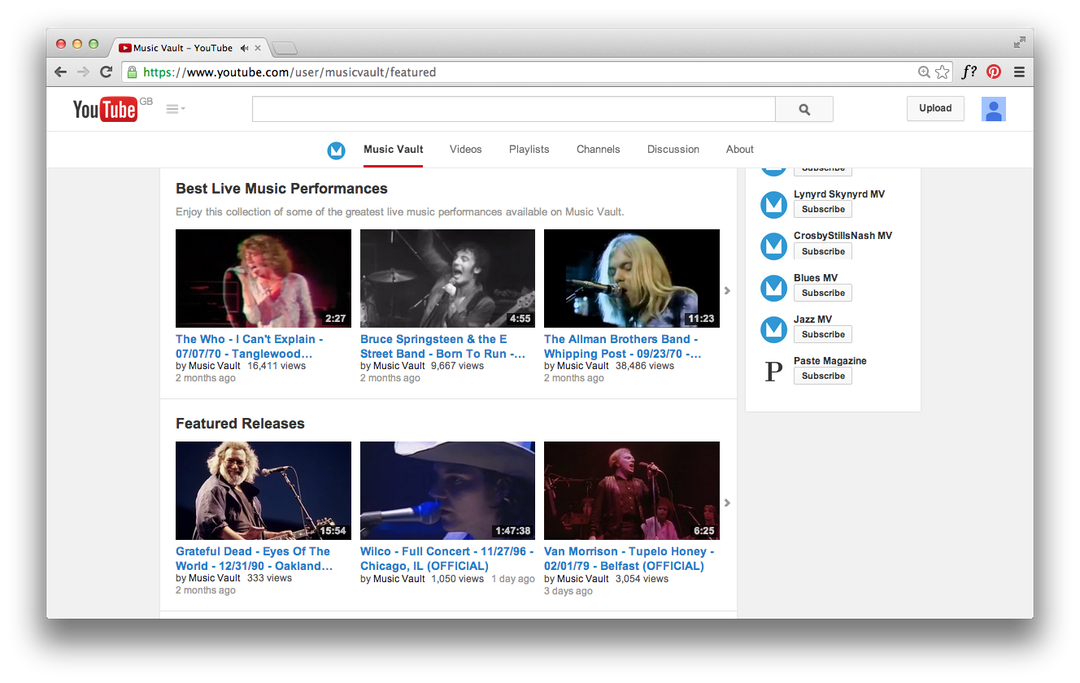Click Grateful Dead - Eyes Of The World title
Image resolution: width=1080 pixels, height=683 pixels.
(254, 558)
